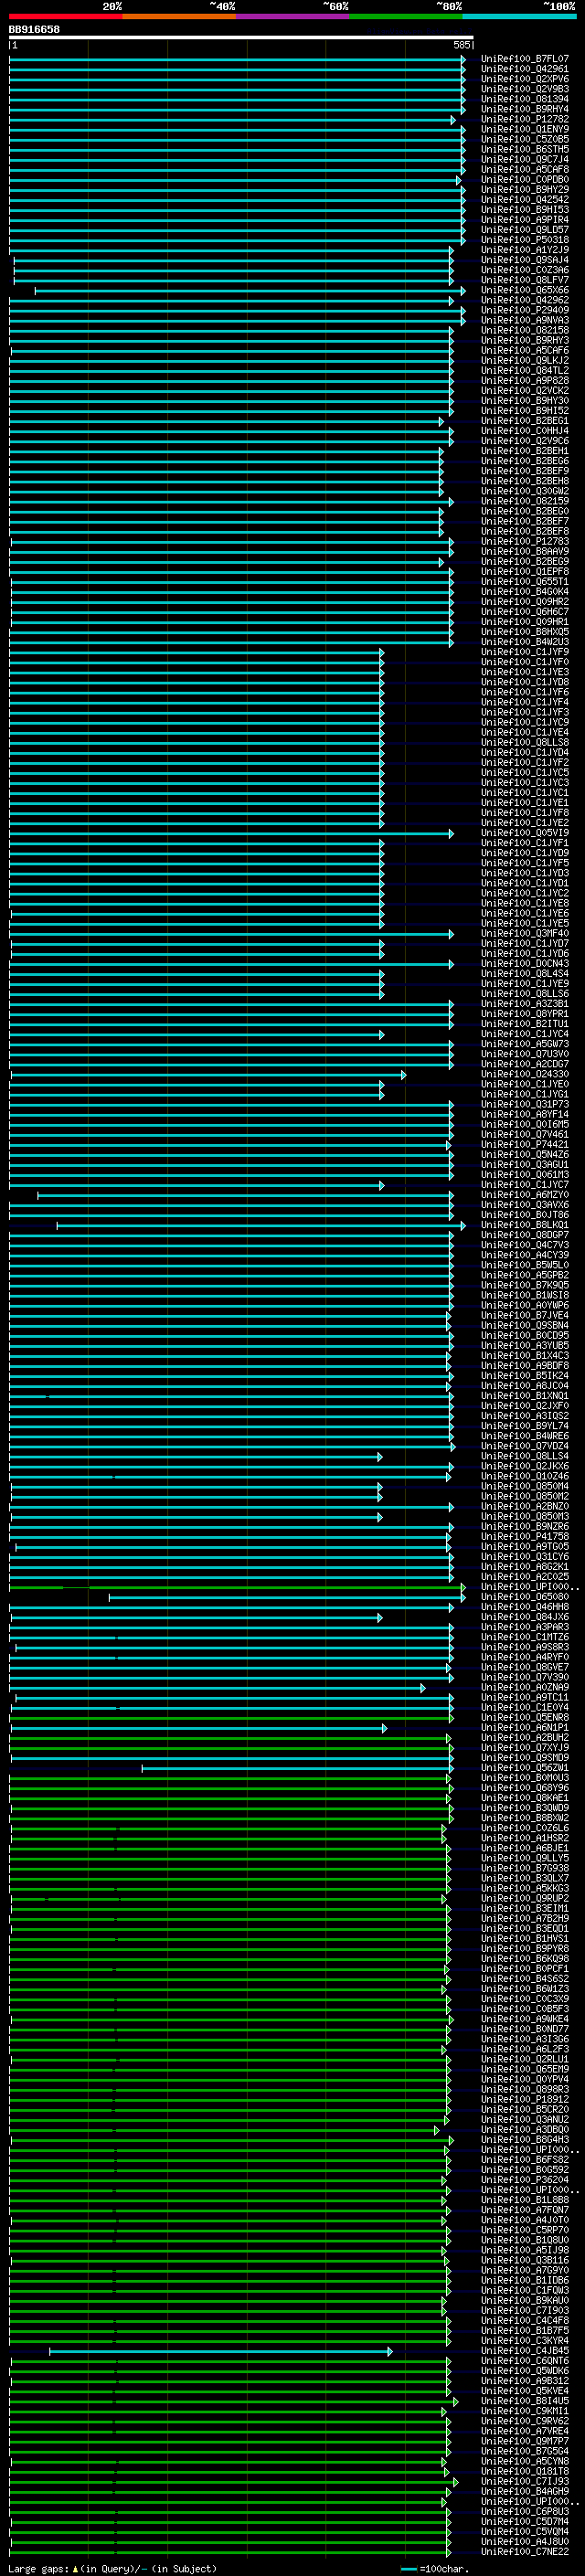Select the UniRef100_C0Z6L6 label
The height and width of the screenshot is (2576, 585).
[x=524, y=1828]
